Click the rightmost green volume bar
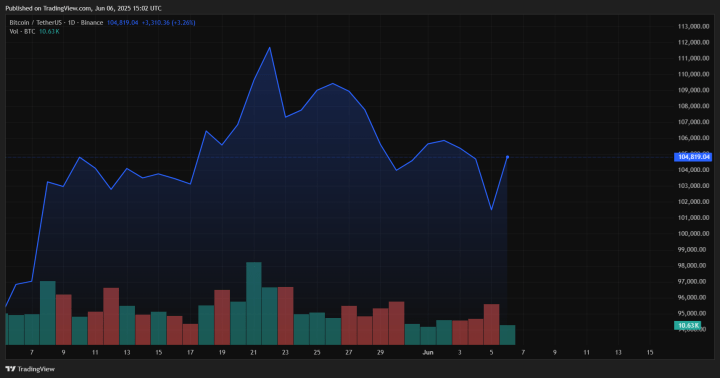Viewport: 720px width, 378px height. coord(507,335)
